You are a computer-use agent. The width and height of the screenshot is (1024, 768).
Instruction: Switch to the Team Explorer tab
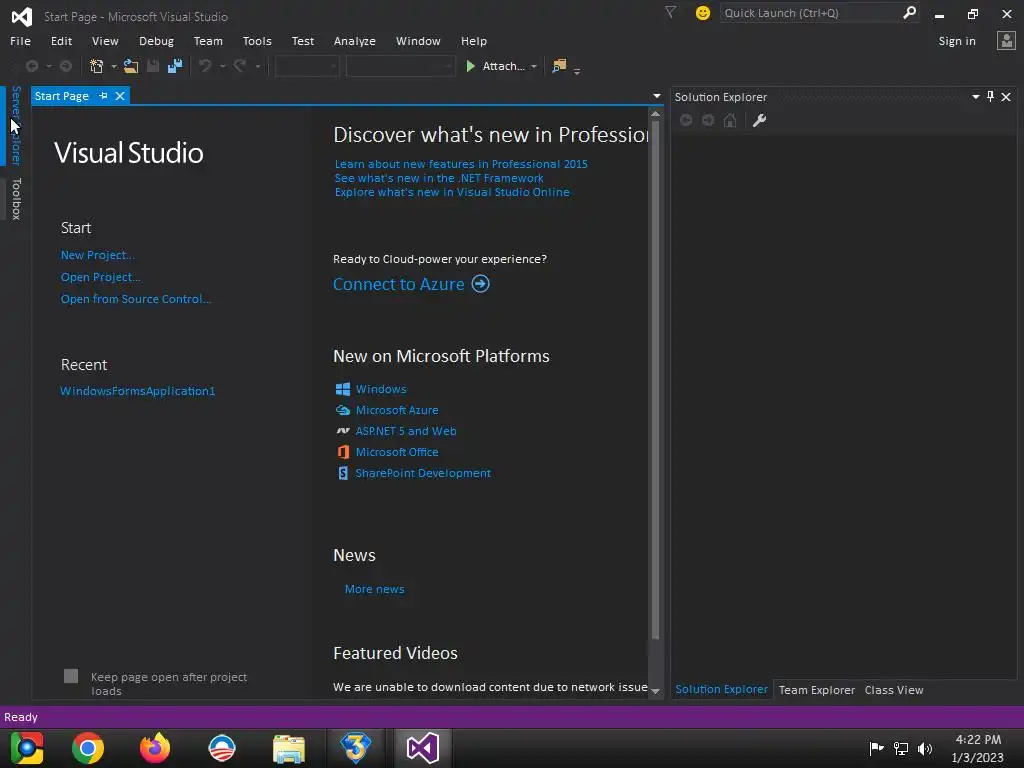pos(816,690)
